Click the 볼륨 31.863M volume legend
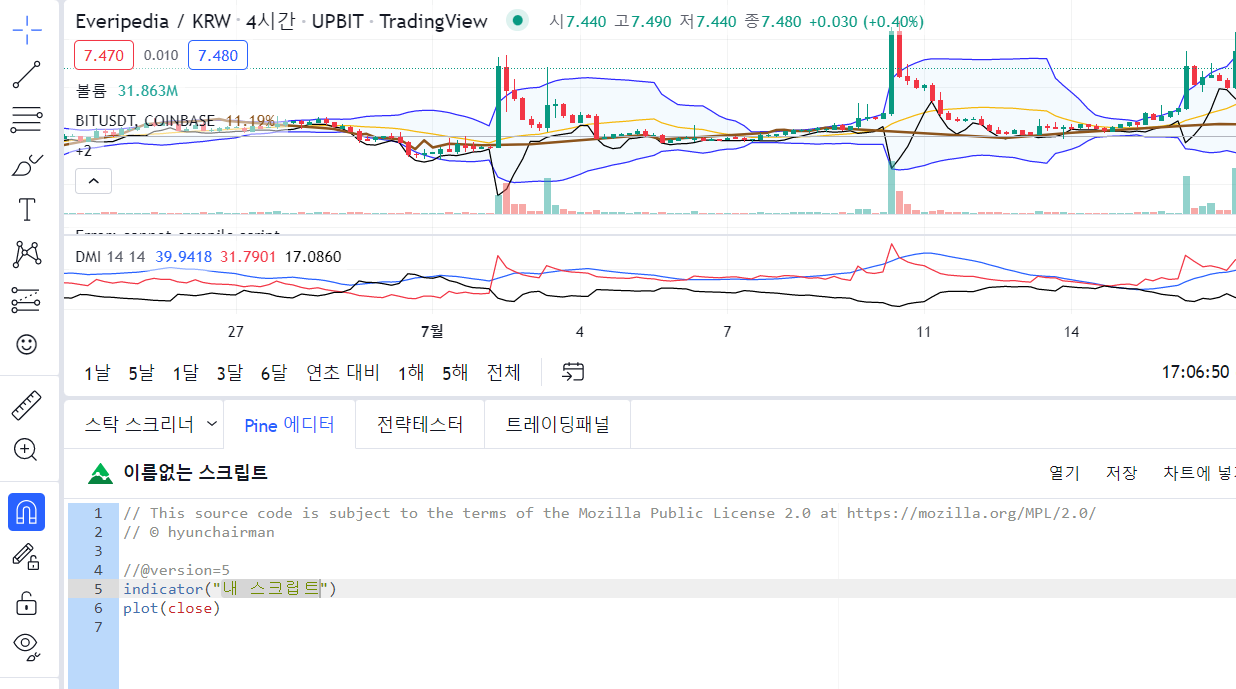The width and height of the screenshot is (1236, 689). click(127, 91)
